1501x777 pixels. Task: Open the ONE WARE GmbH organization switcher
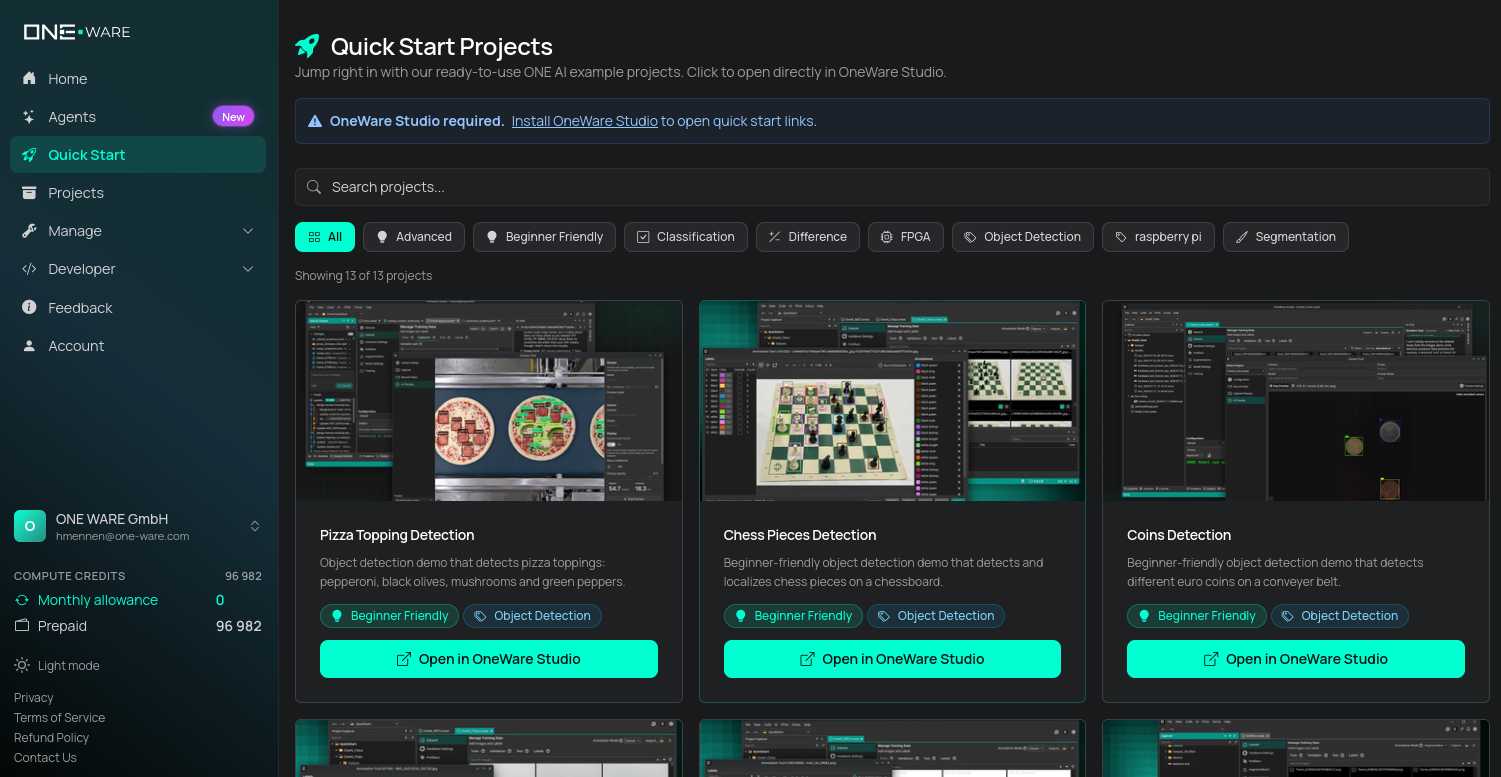(138, 526)
